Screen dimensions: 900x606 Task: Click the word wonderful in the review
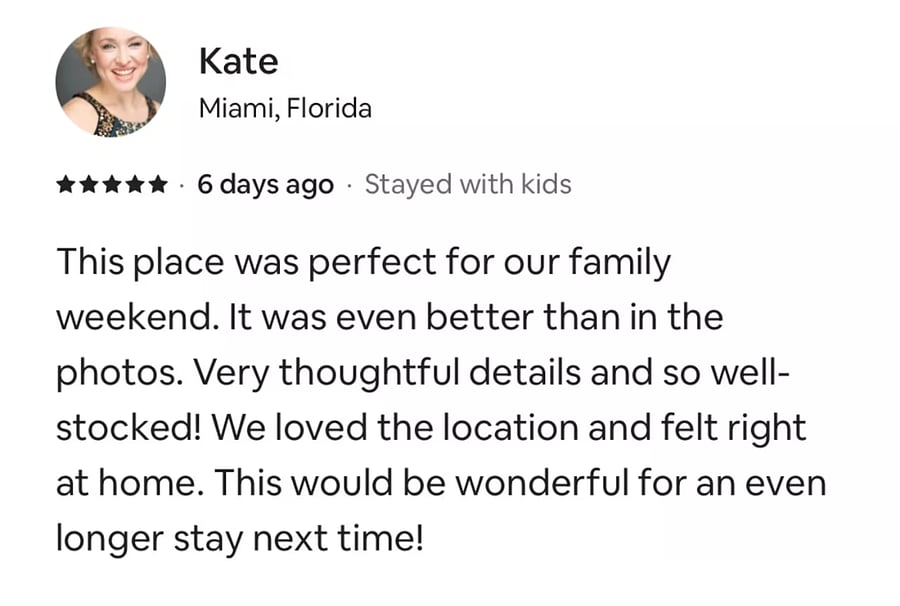click(542, 483)
